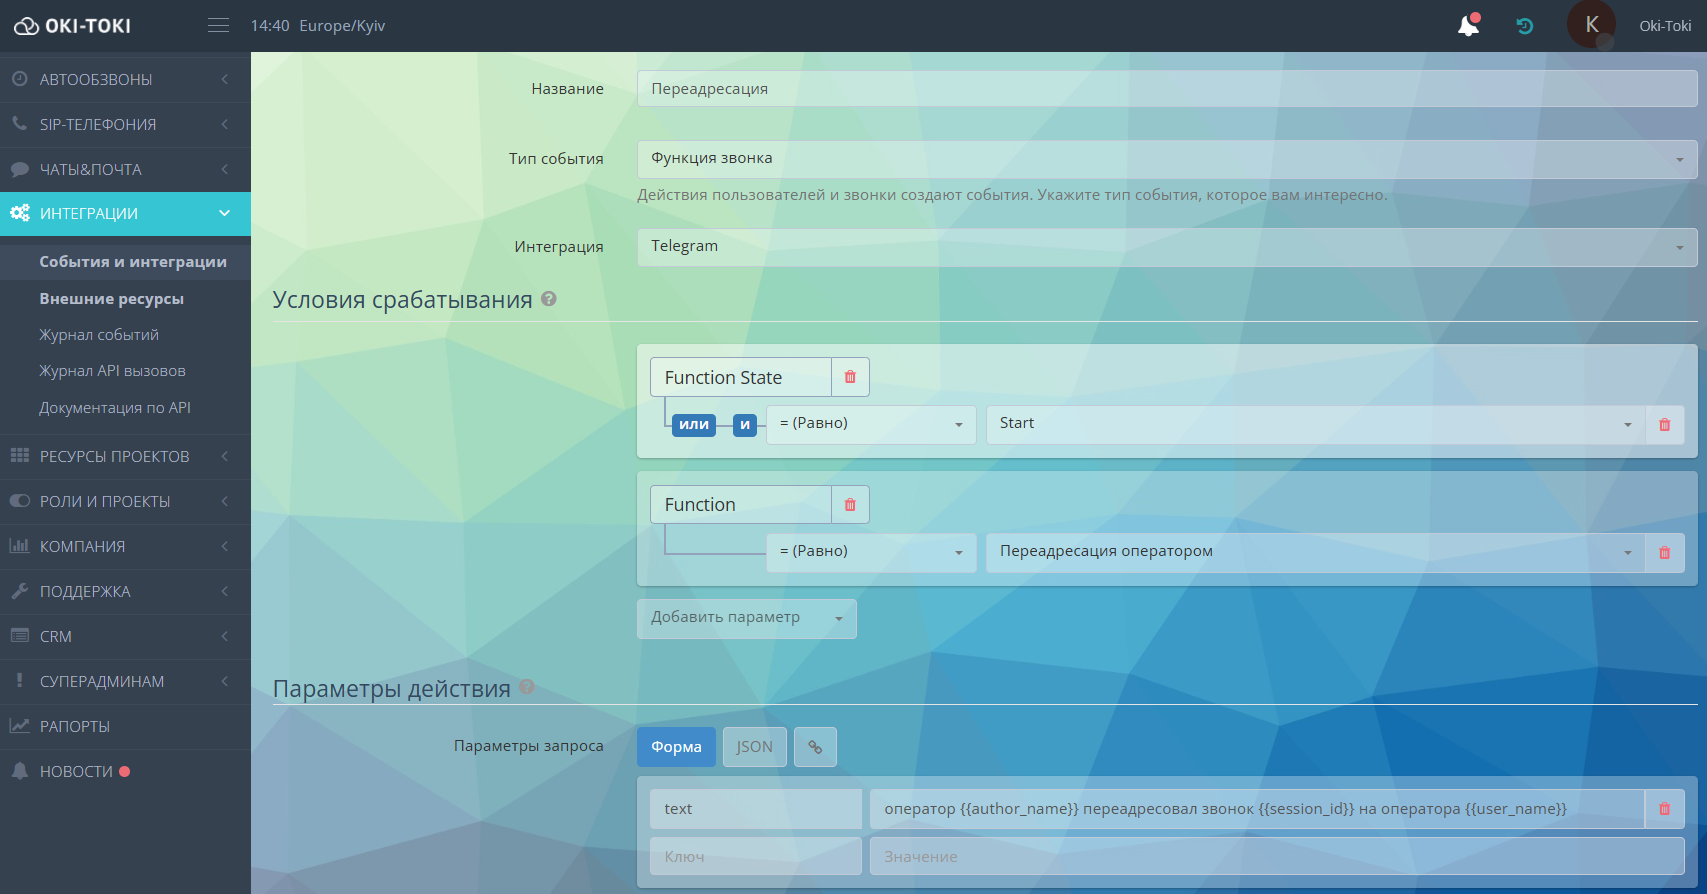1707x894 pixels.
Task: Switch request parameters to JSON mode
Action: click(x=754, y=747)
